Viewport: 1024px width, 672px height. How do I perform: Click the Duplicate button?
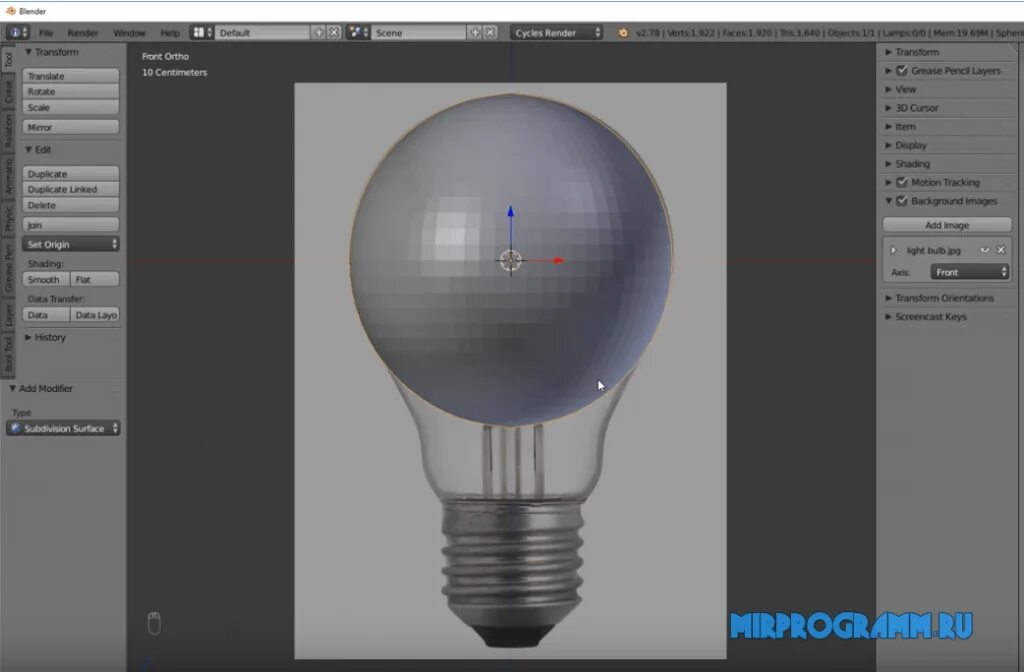pyautogui.click(x=71, y=174)
